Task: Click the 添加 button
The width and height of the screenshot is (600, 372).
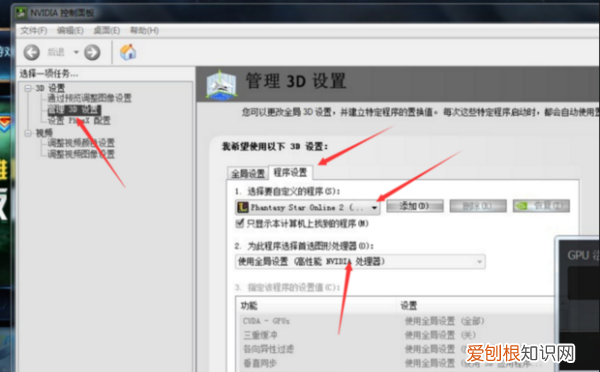Action: coord(415,206)
